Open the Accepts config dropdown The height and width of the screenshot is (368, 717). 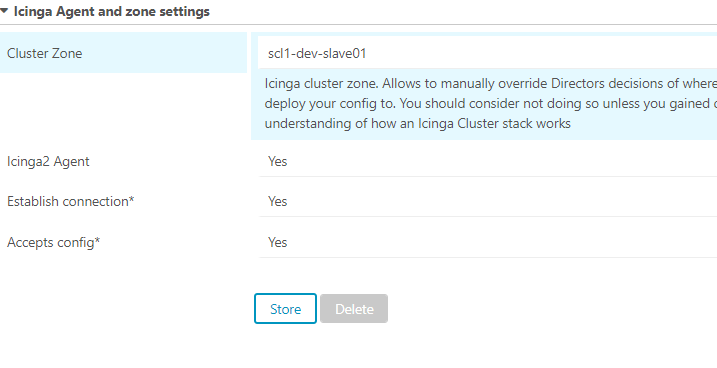[x=488, y=242]
